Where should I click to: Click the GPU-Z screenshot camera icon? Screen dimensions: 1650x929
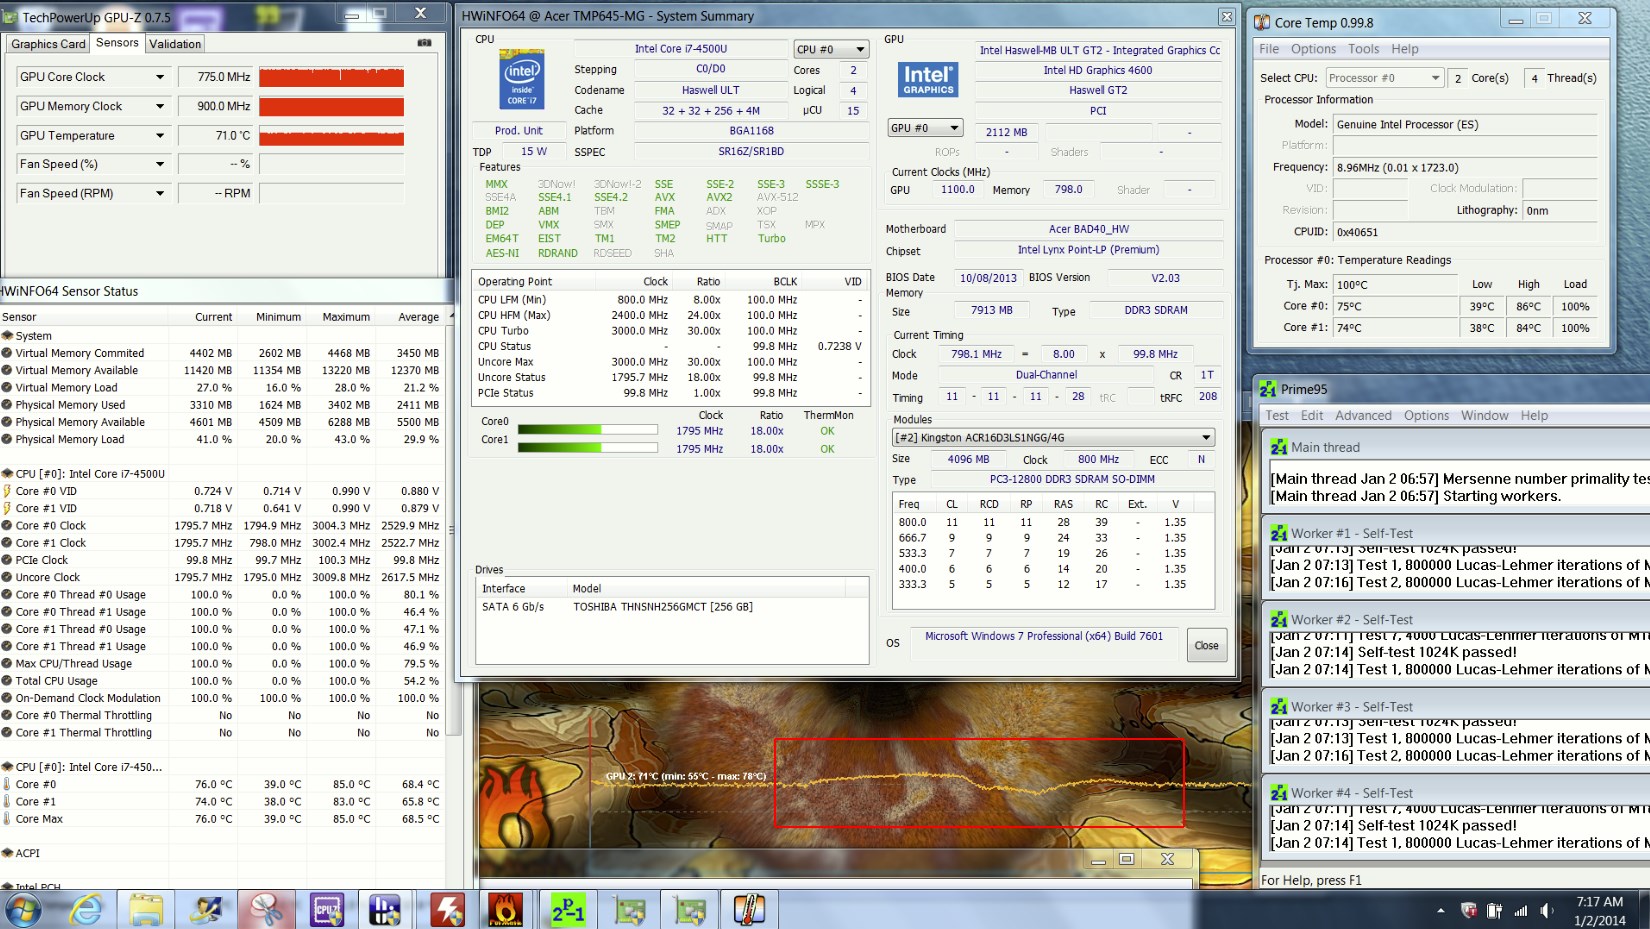(424, 43)
